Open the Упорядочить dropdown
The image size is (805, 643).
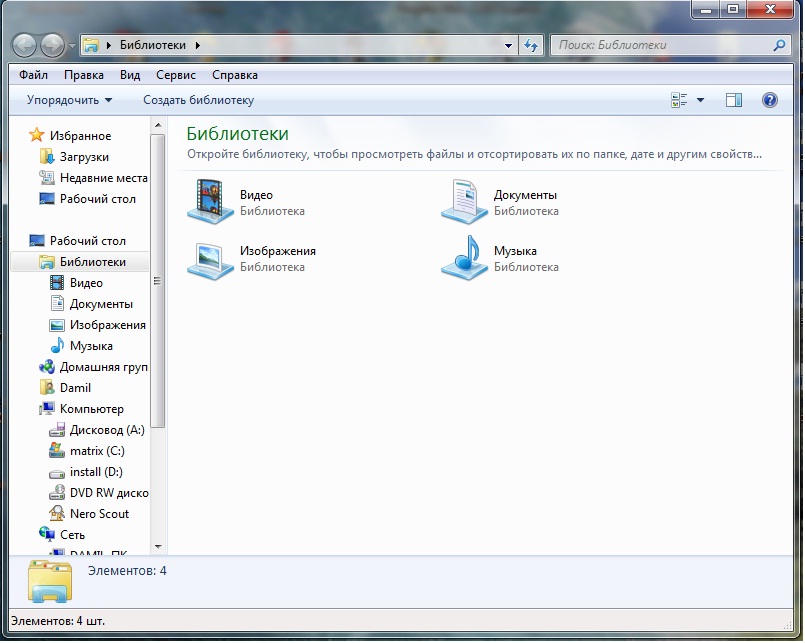[x=69, y=100]
